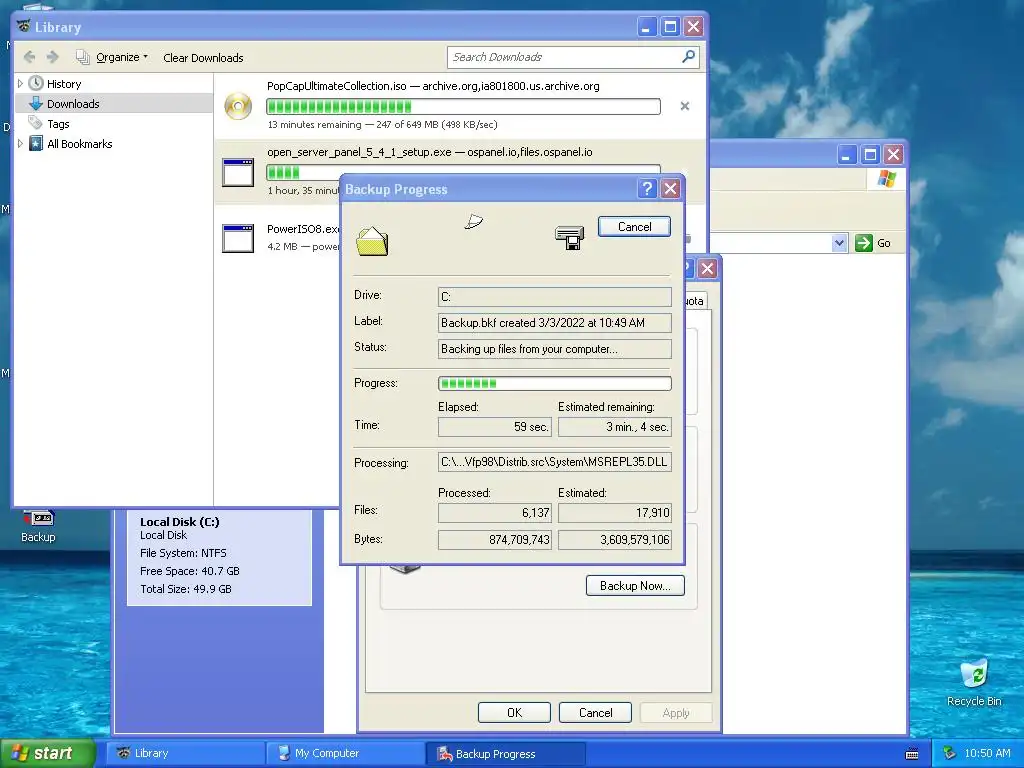Viewport: 1024px width, 768px height.
Task: Open the Backup desktop shortcut icon
Action: [x=39, y=526]
